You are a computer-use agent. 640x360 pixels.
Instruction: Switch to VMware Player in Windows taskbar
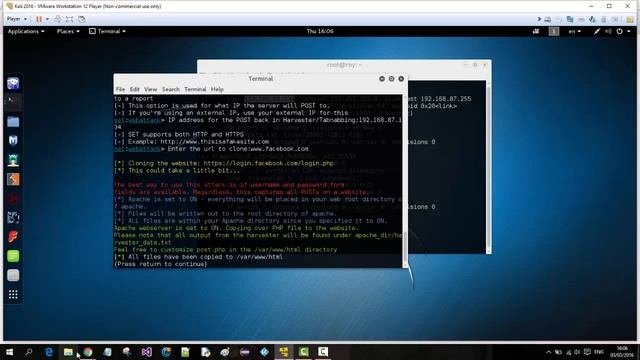(284, 352)
